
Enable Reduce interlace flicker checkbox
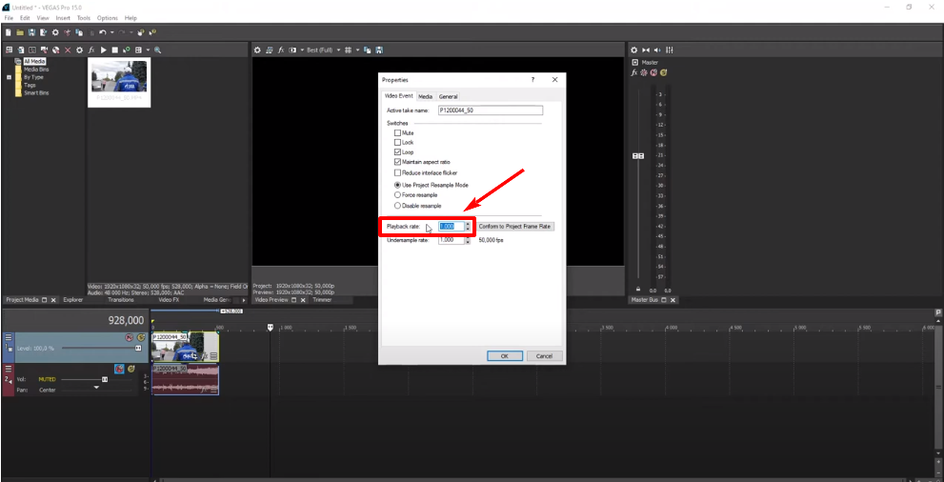click(397, 173)
